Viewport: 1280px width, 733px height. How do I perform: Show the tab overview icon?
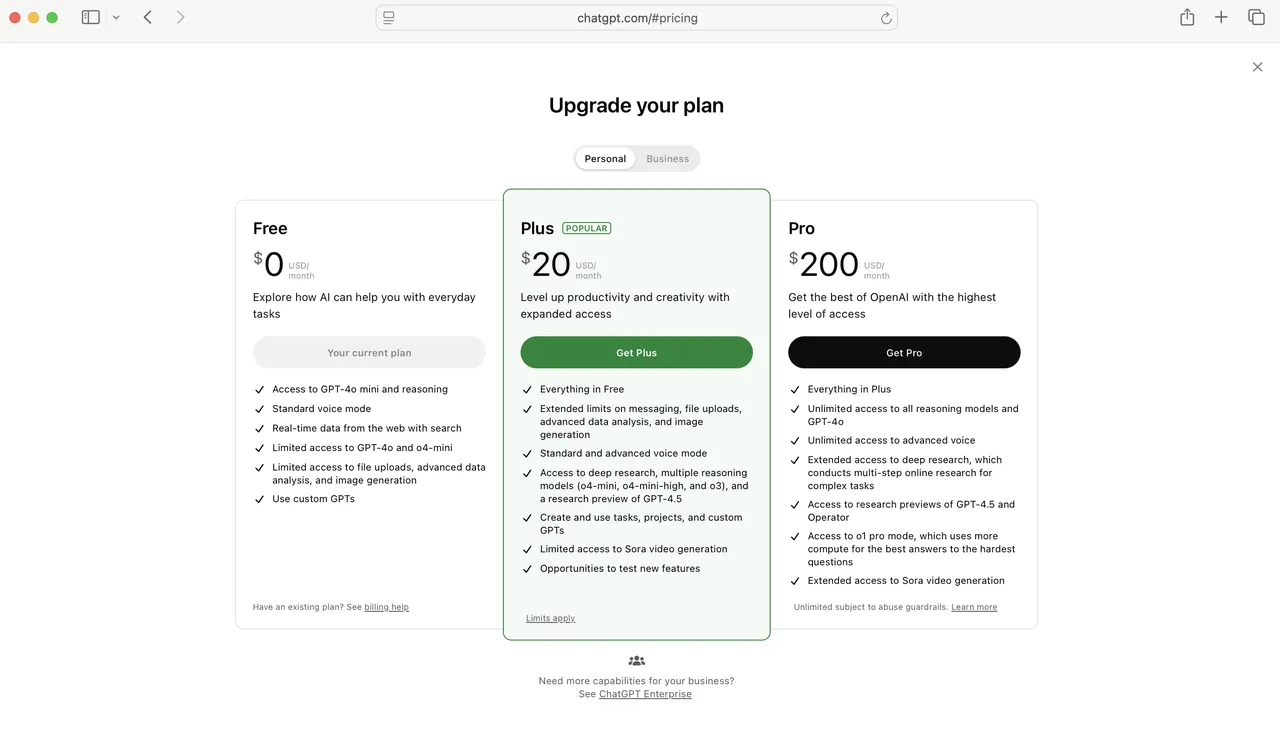coord(1256,17)
